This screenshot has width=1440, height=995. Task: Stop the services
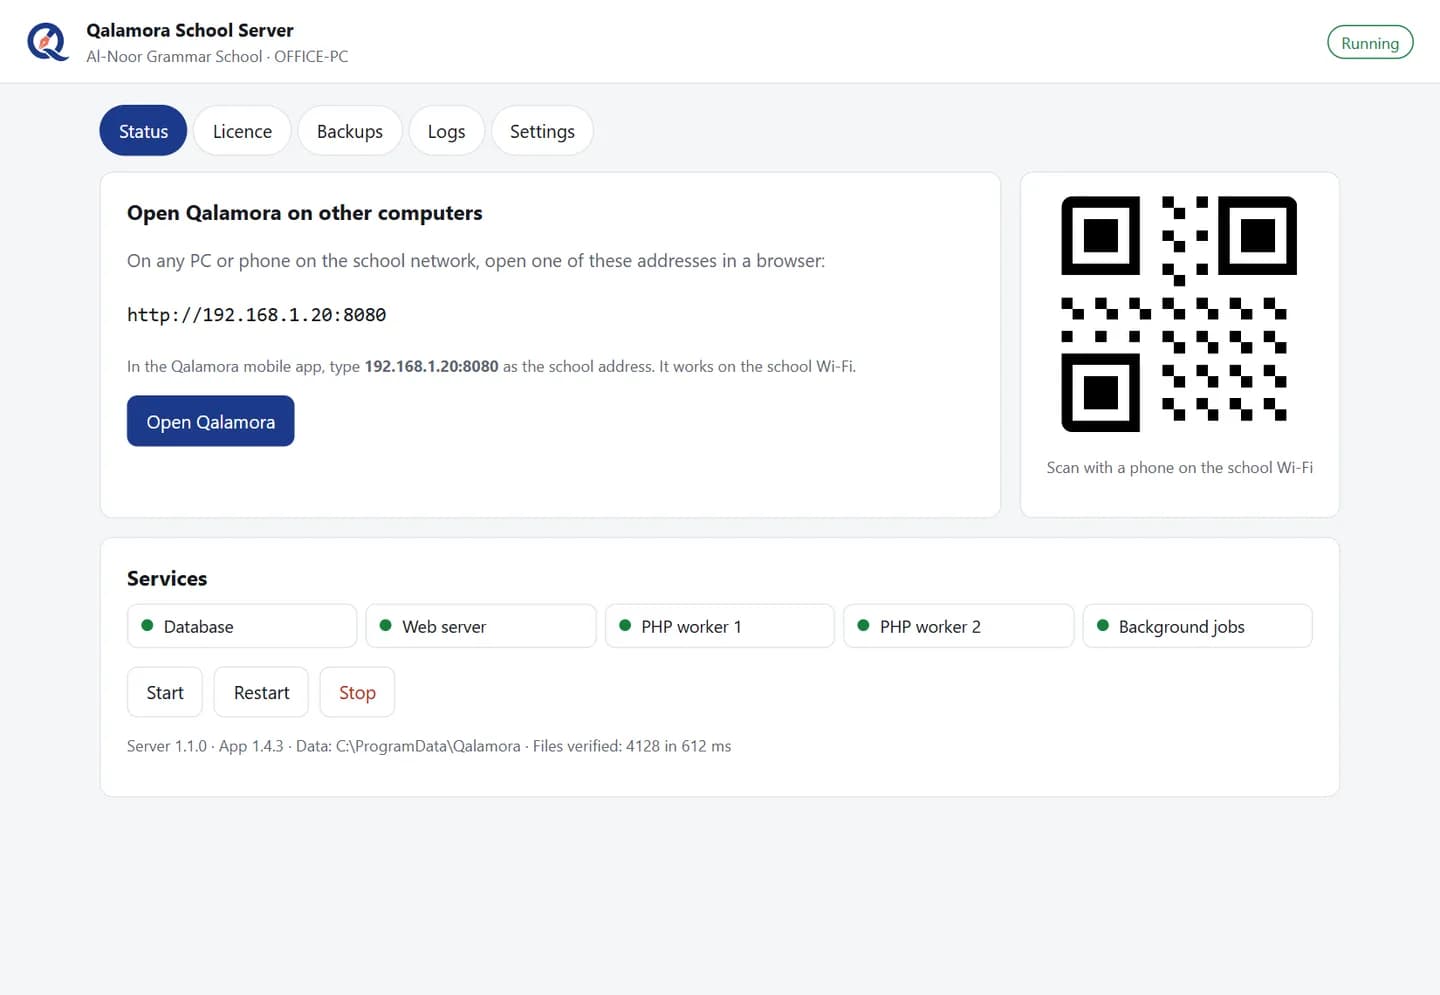tap(357, 692)
